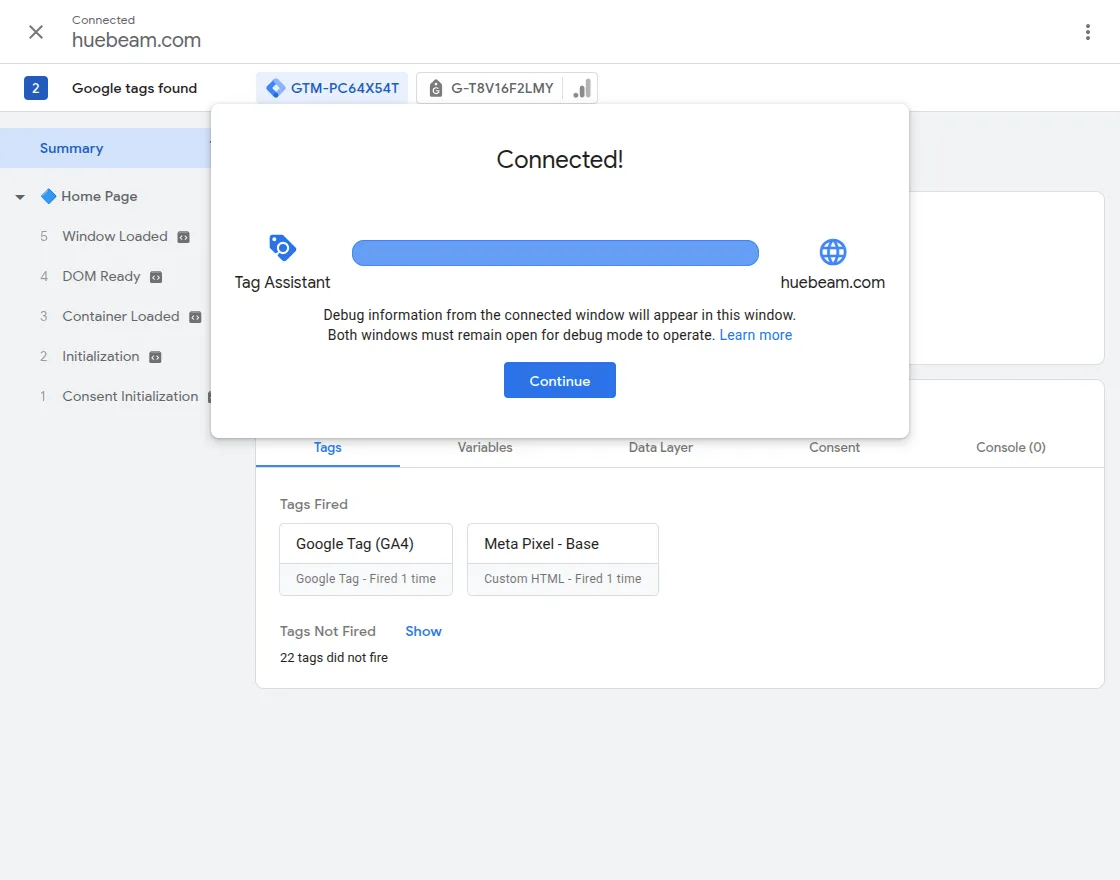Image resolution: width=1120 pixels, height=880 pixels.
Task: Click the blue connection progress bar
Action: [555, 253]
